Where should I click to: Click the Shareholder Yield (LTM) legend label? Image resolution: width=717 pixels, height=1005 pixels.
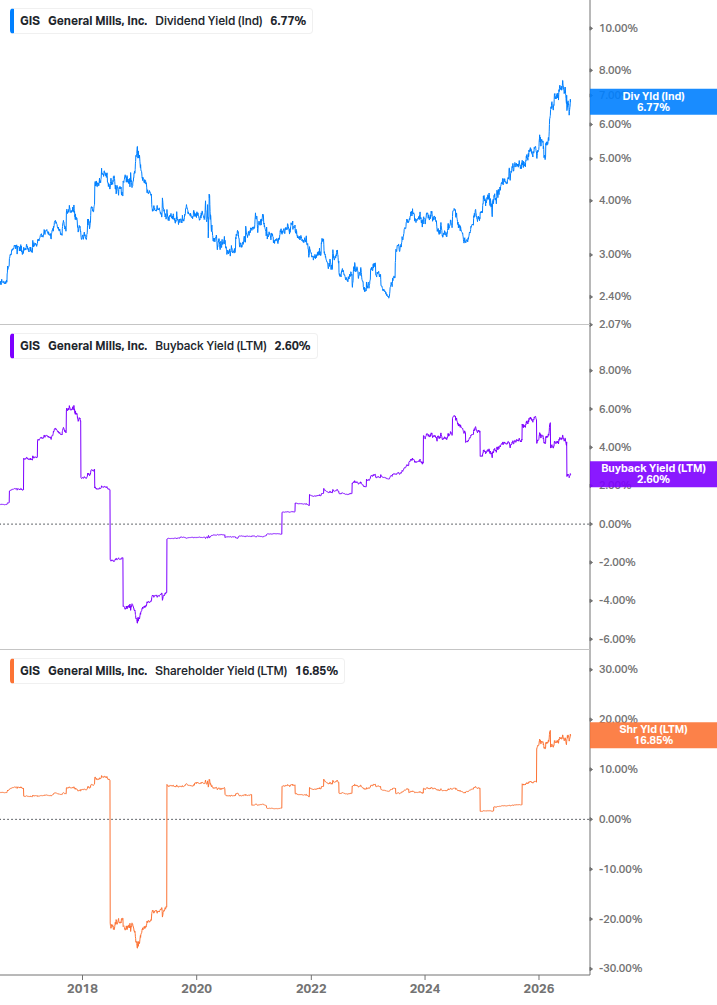(x=221, y=671)
